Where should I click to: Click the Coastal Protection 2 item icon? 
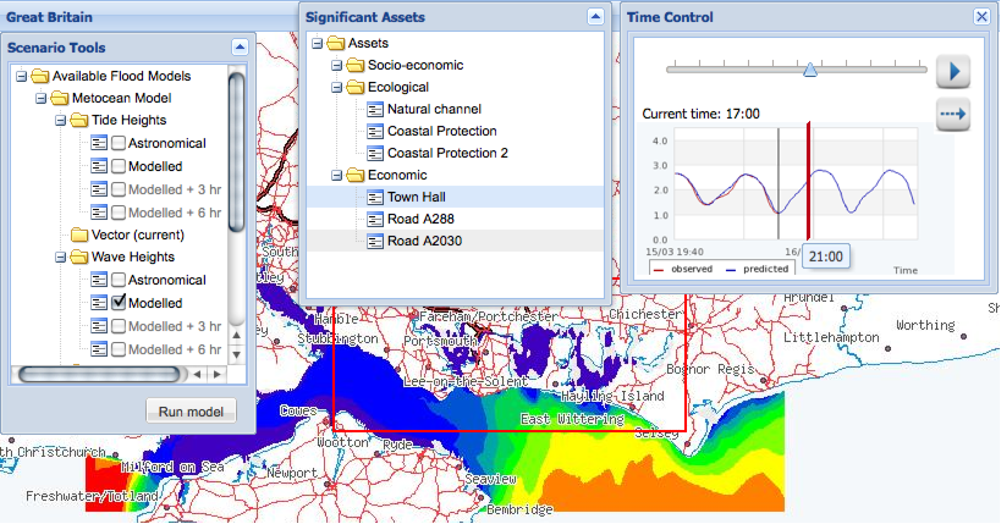[375, 153]
